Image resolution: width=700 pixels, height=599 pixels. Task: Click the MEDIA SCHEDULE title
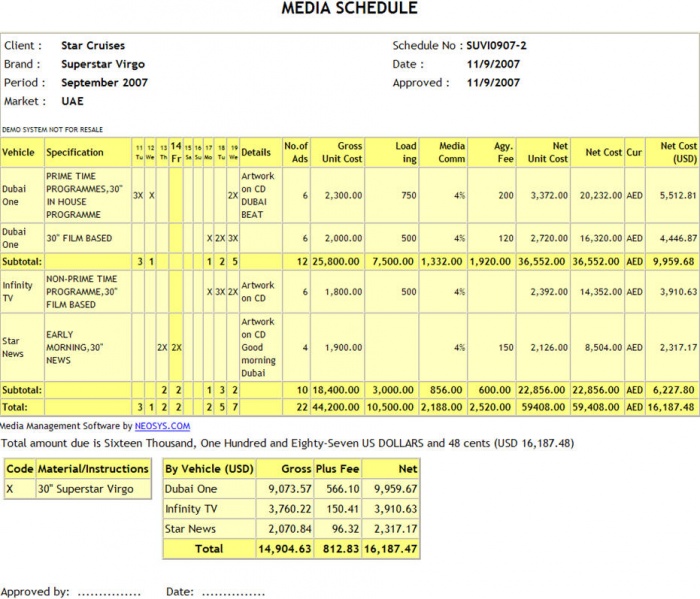point(350,8)
